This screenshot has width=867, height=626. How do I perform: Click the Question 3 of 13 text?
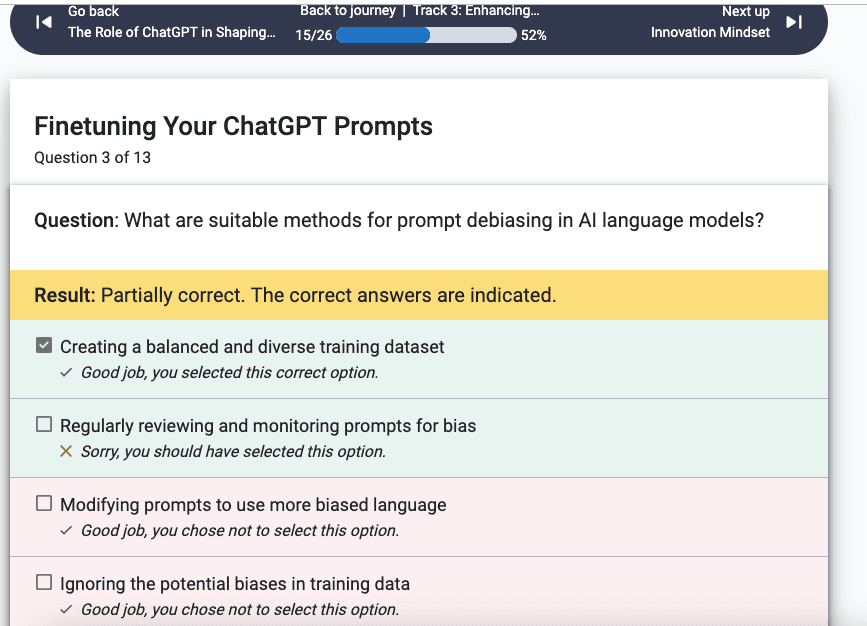(x=92, y=158)
